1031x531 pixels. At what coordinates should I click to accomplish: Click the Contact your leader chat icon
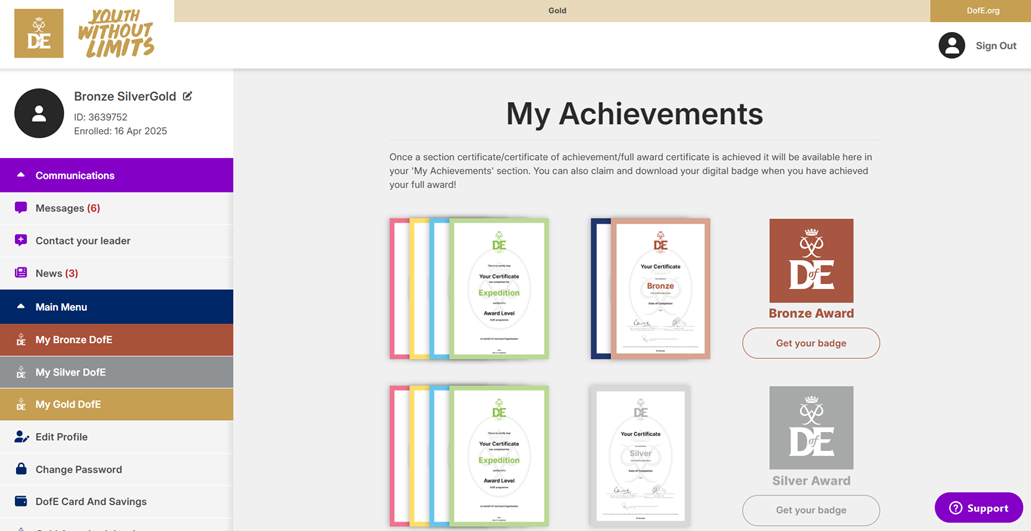tap(21, 241)
